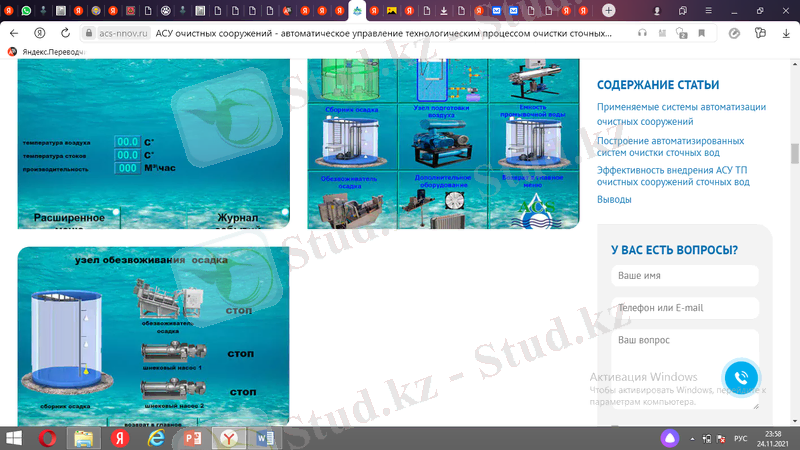Open the Yandex home button in toolbar
Image resolution: width=800 pixels, height=450 pixels.
point(39,33)
